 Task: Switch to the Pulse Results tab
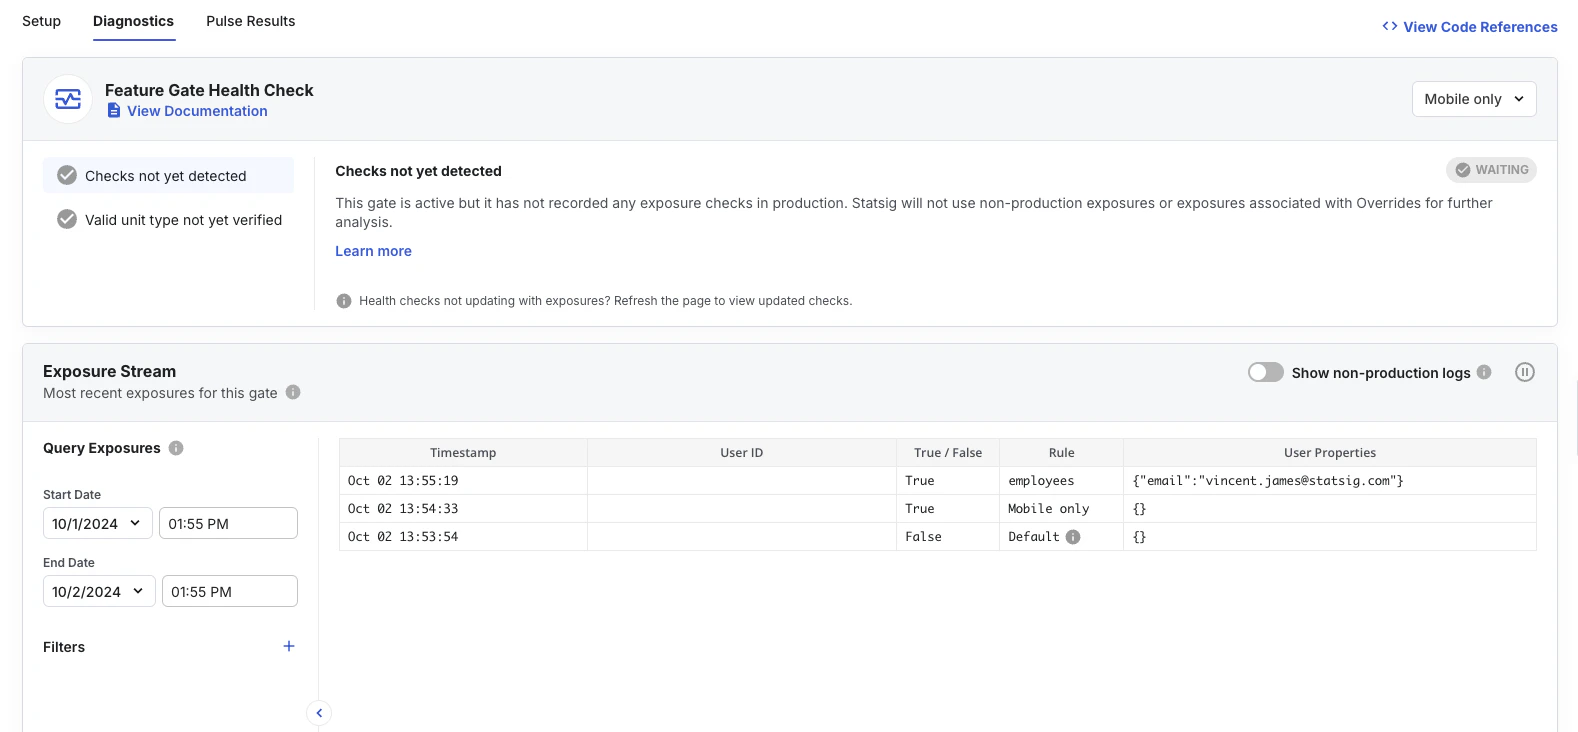coord(250,21)
